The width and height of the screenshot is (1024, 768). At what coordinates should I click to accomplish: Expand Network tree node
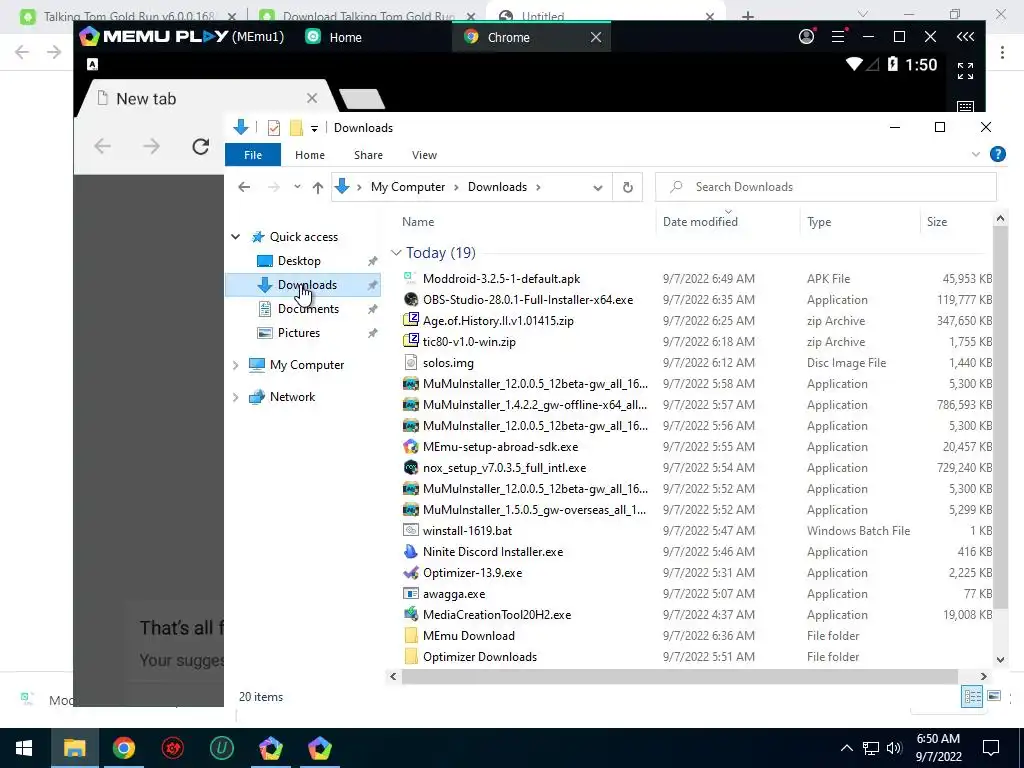236,397
